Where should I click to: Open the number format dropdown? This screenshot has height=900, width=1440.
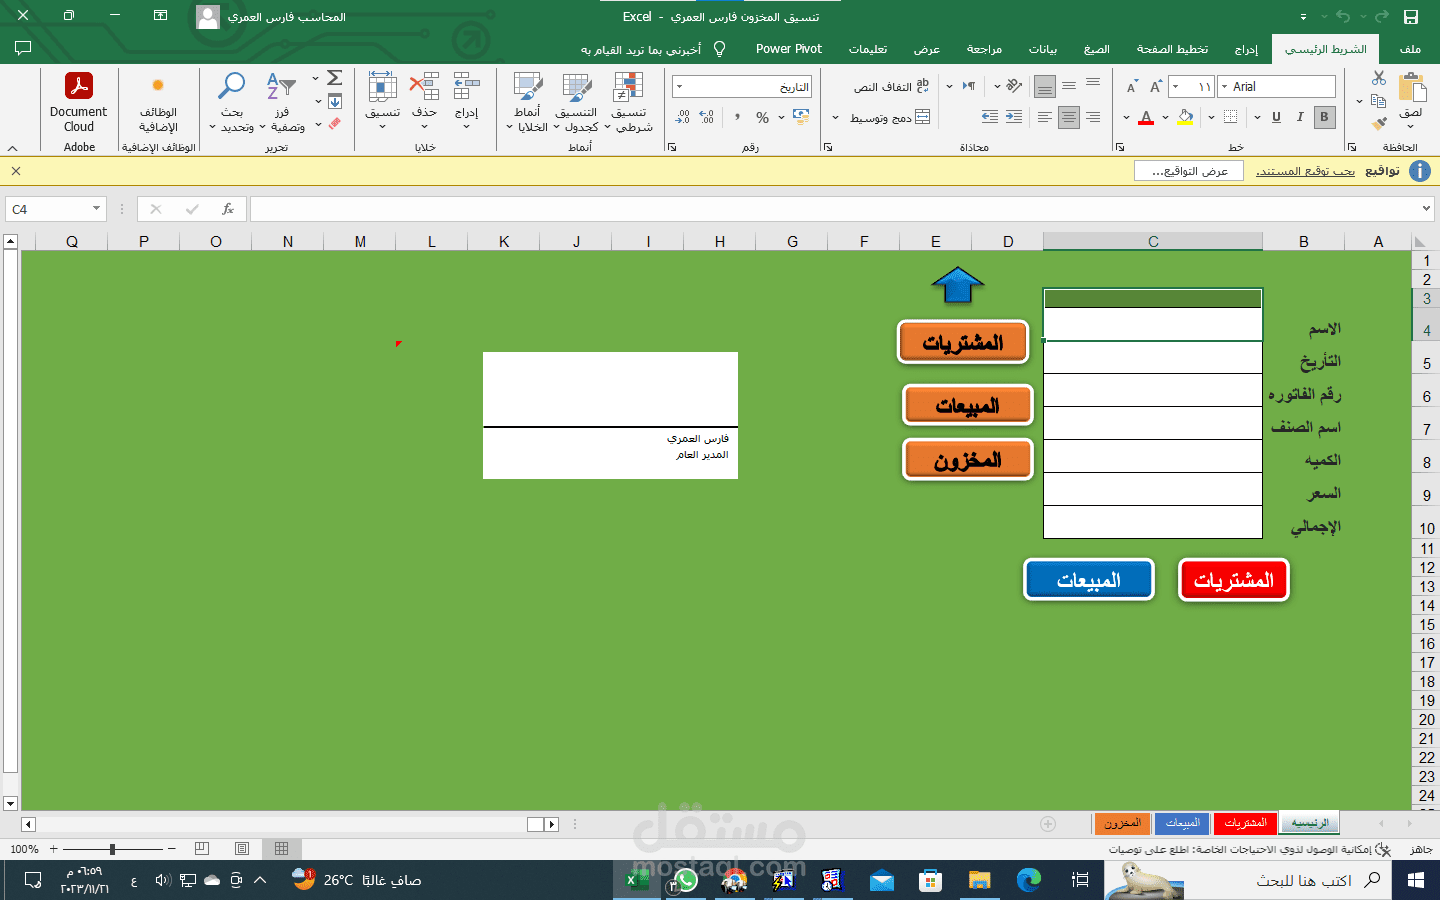679,87
